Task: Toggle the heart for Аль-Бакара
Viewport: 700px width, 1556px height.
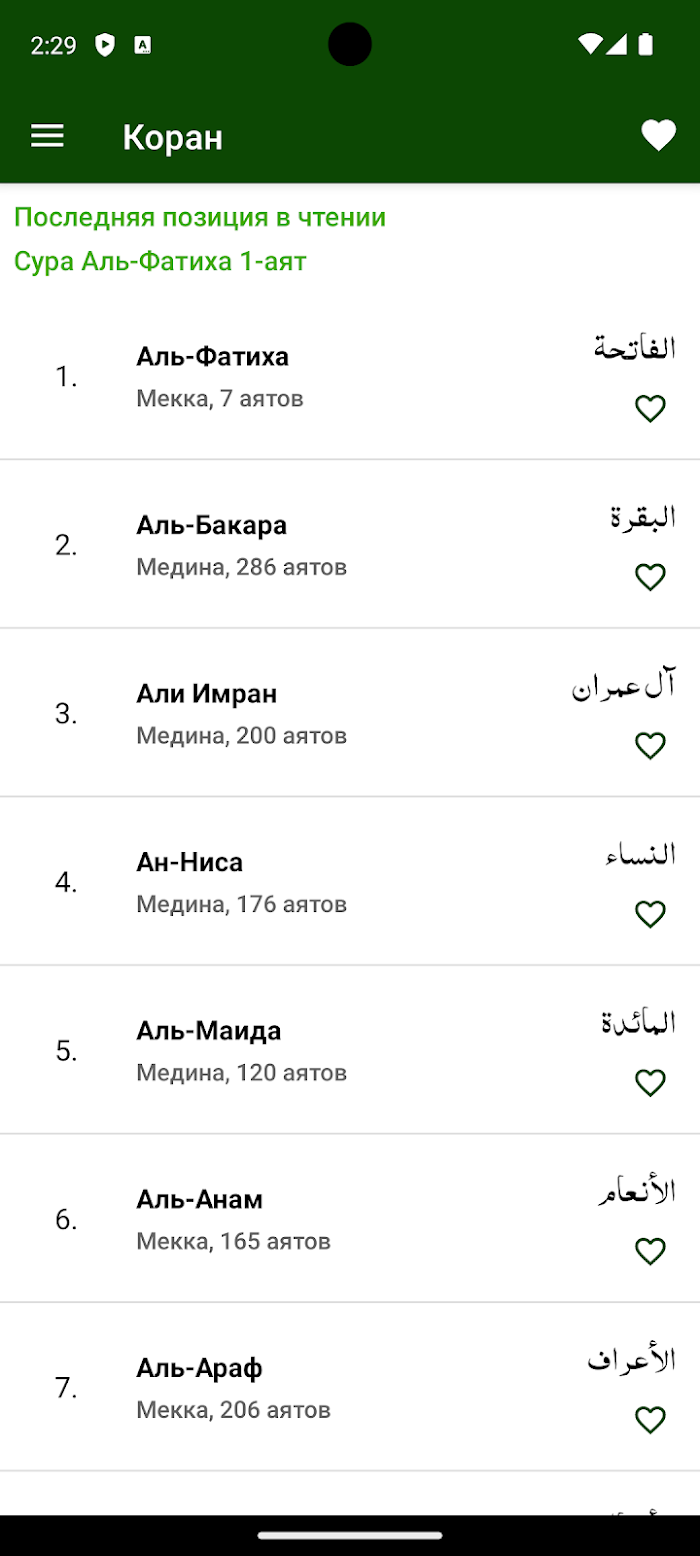Action: click(651, 577)
